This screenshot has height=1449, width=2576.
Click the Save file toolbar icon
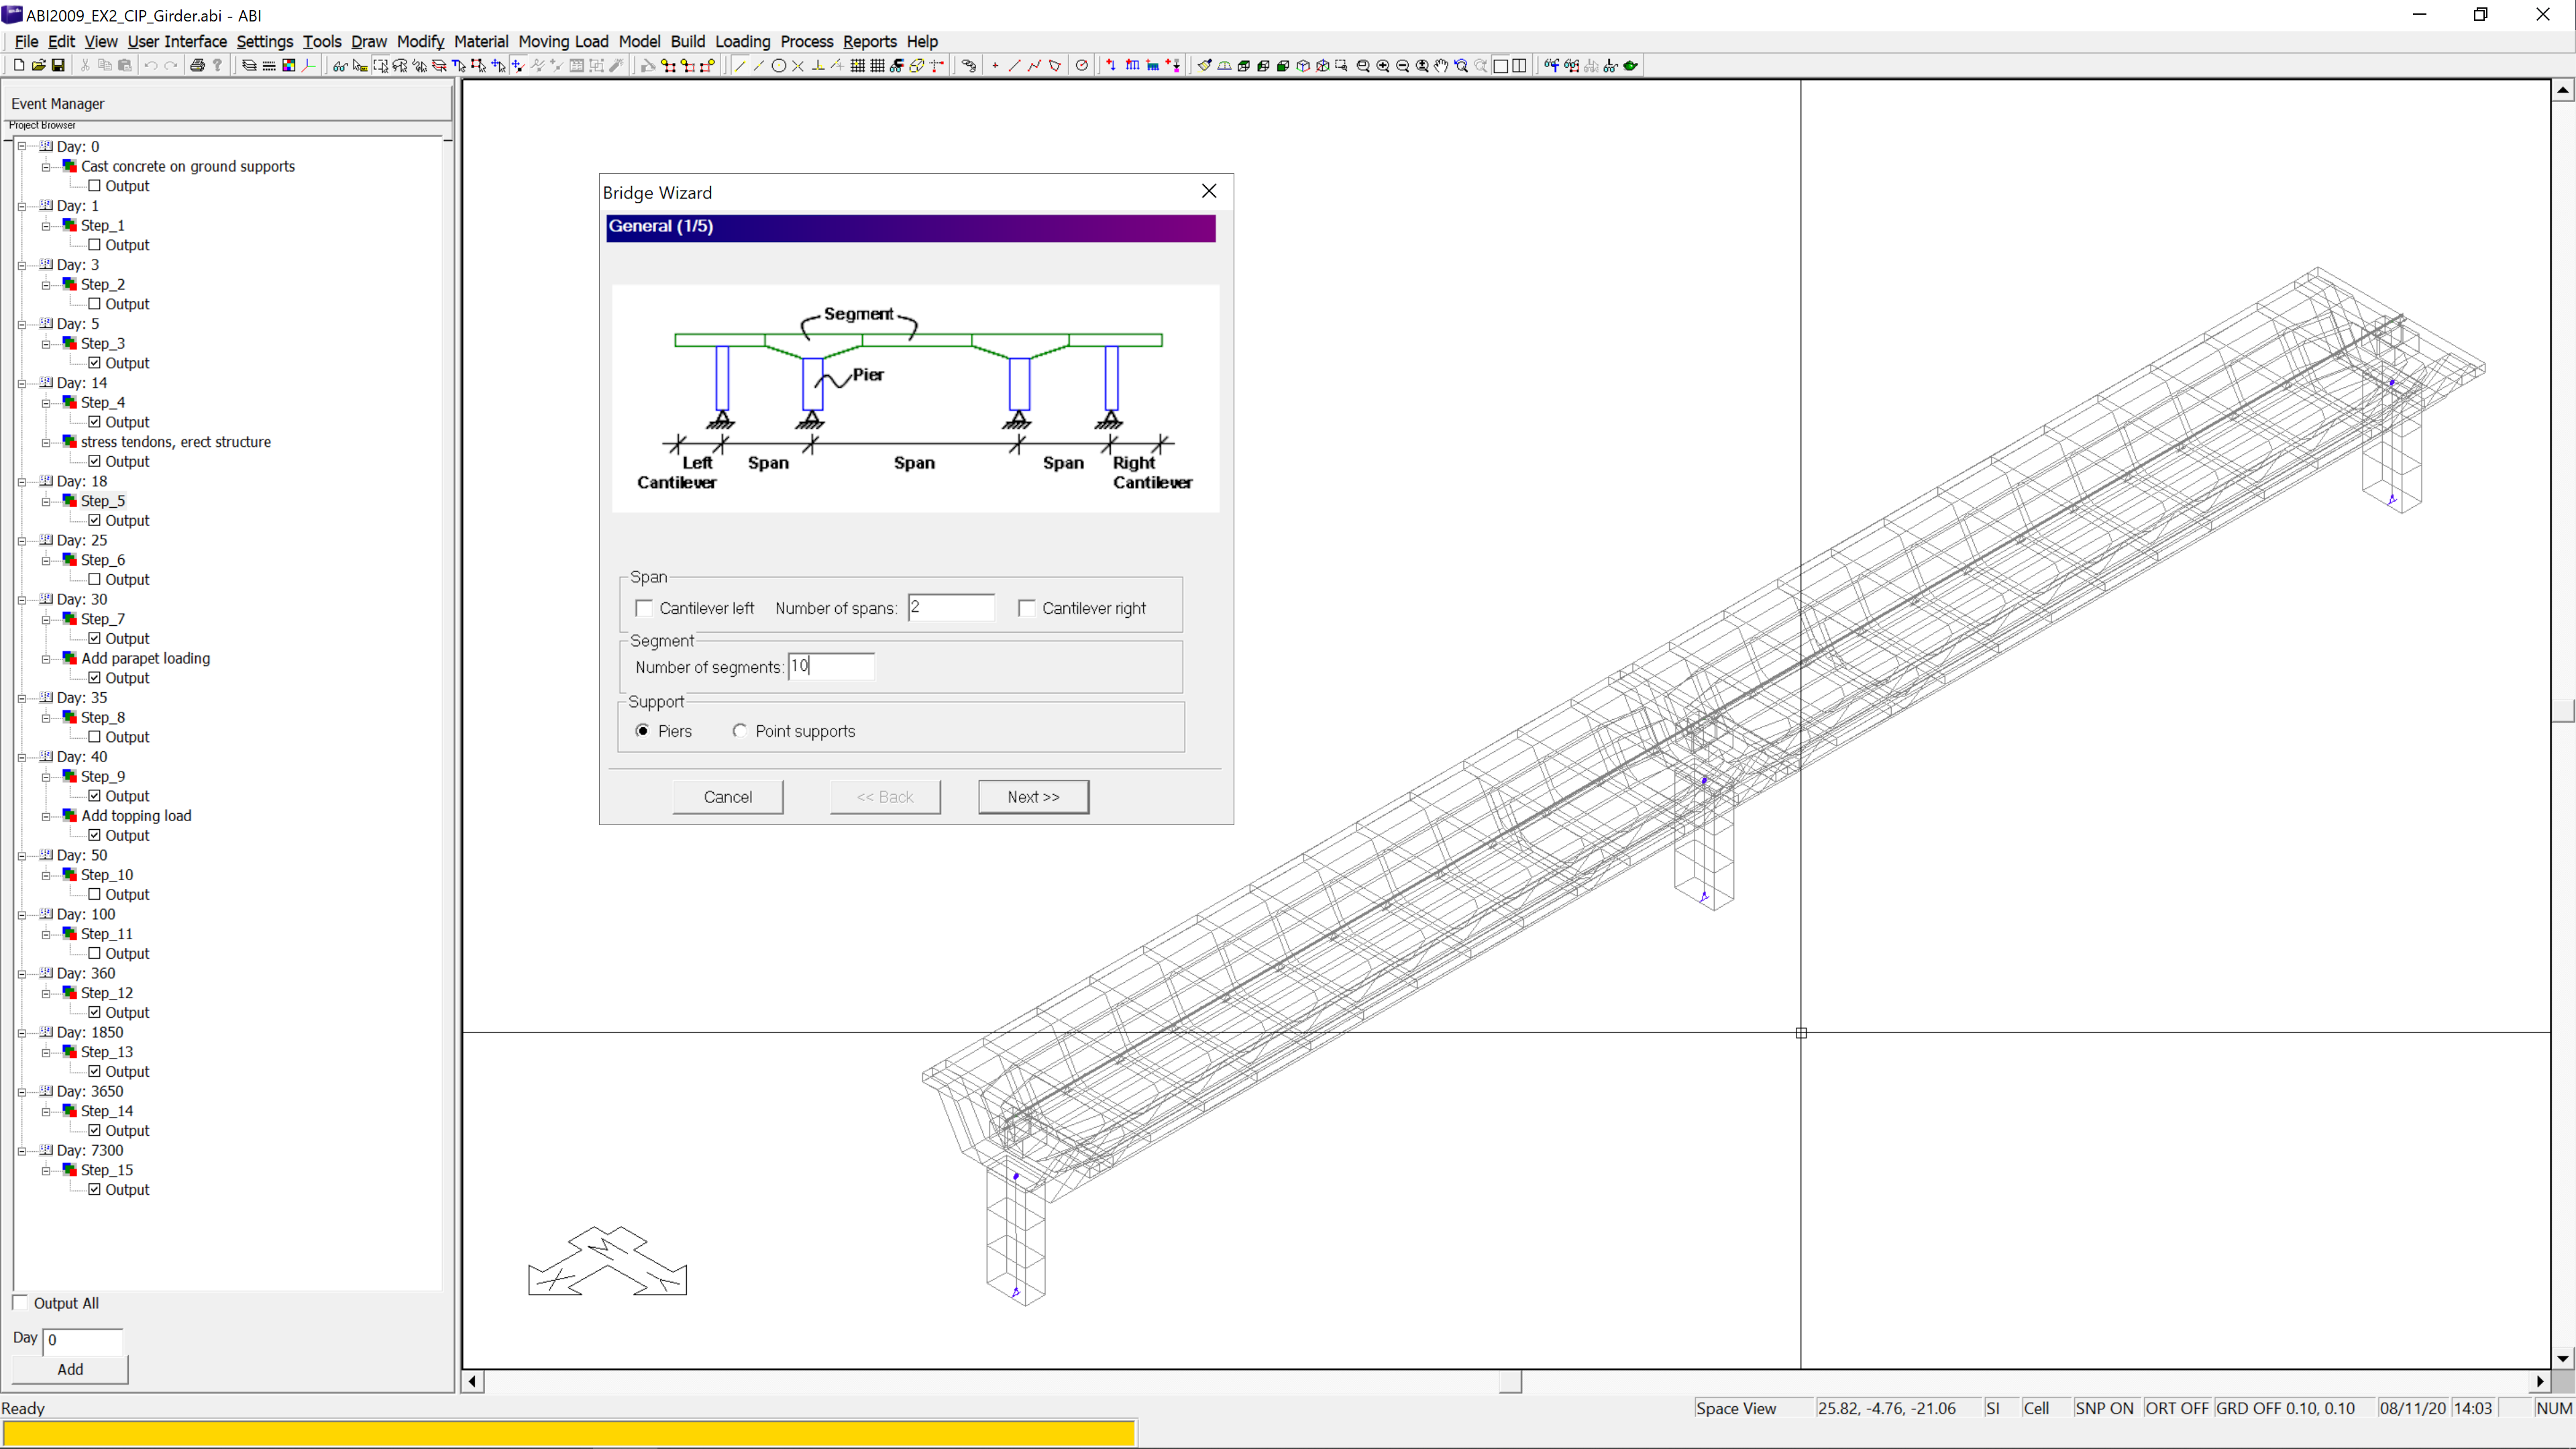[x=58, y=66]
